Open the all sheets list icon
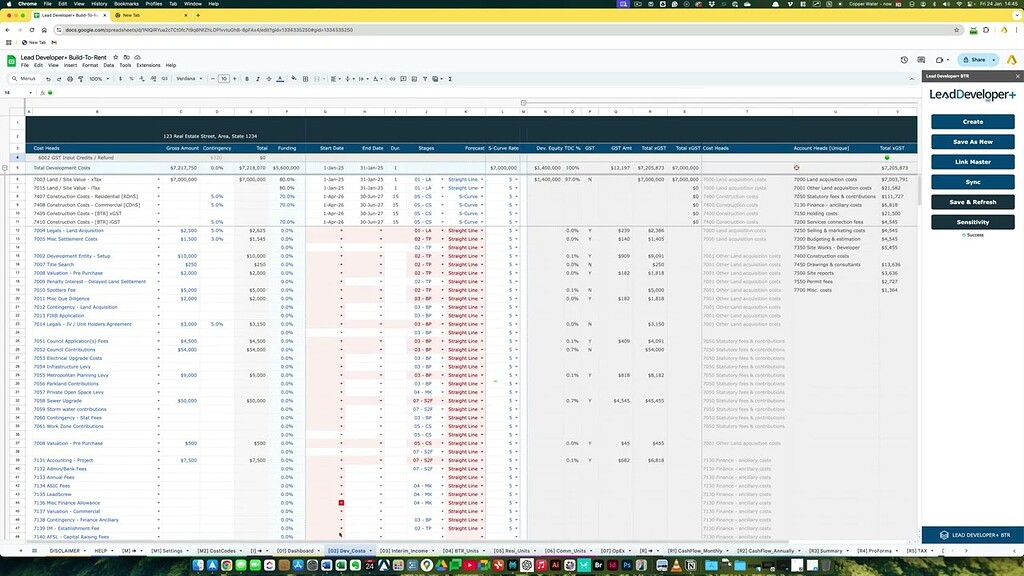The height and width of the screenshot is (576, 1024). 35,551
